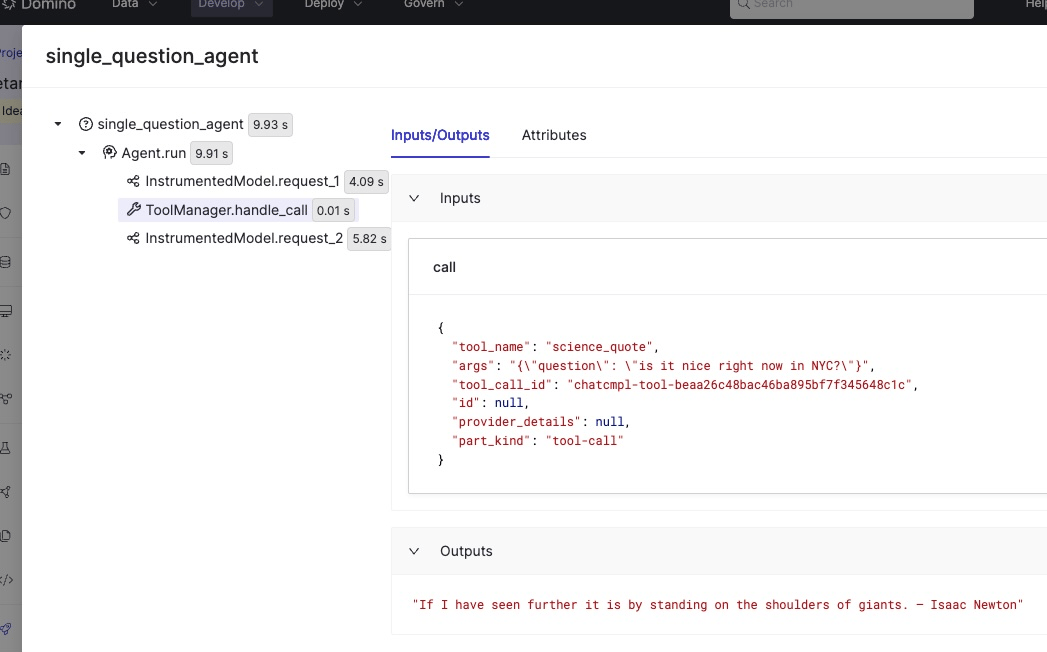This screenshot has height=652, width=1047.
Task: Open the rocket icon in the left sidebar
Action: 6,629
